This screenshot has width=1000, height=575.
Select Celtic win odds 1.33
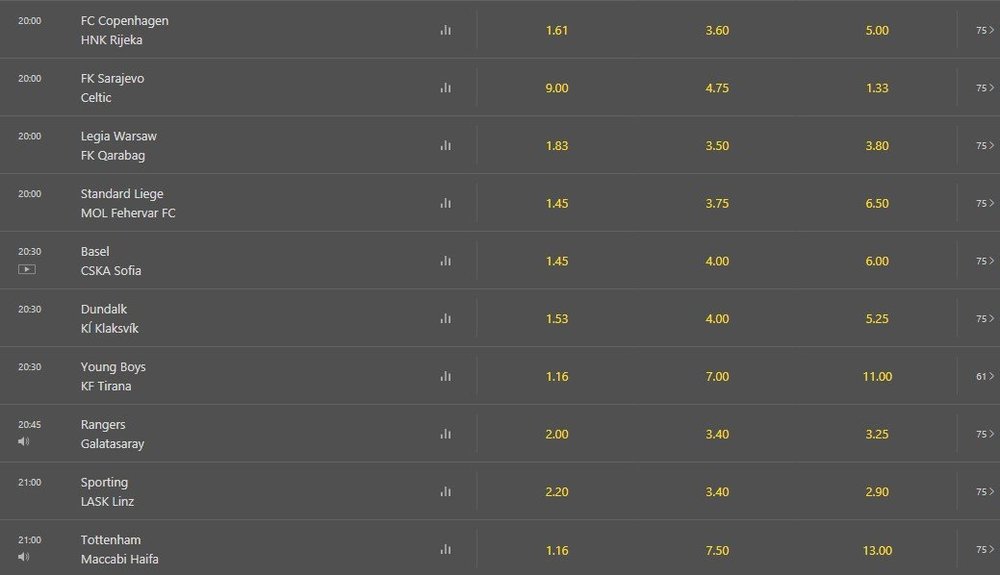pos(877,88)
